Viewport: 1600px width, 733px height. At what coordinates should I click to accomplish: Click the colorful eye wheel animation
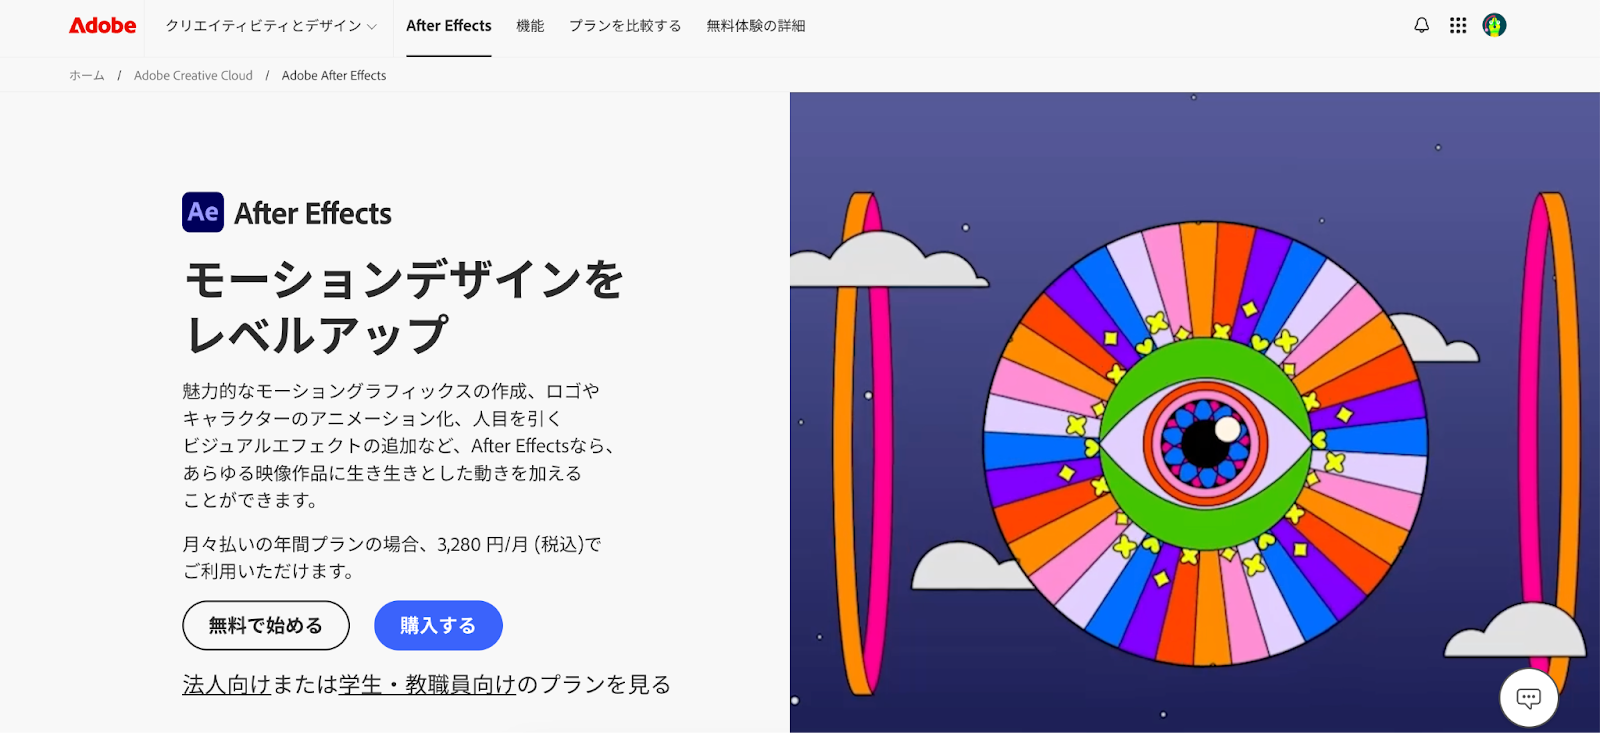point(1206,443)
